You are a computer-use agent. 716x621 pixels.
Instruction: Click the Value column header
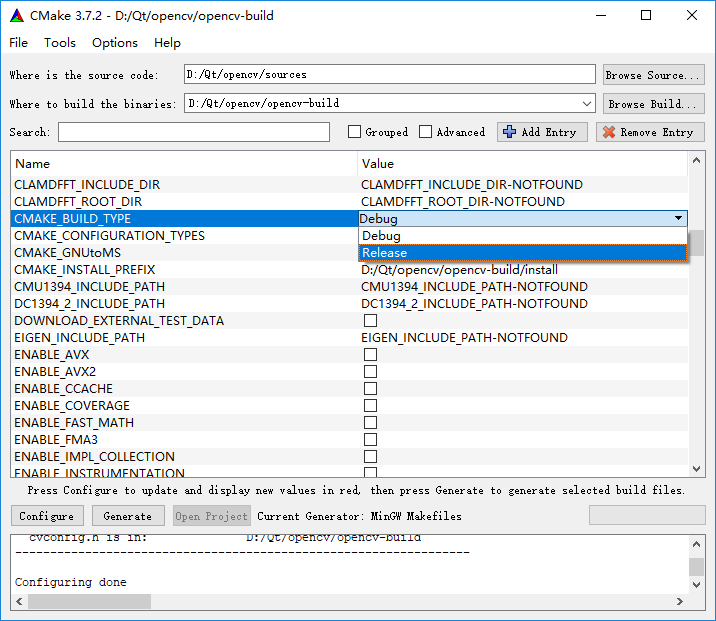point(522,163)
